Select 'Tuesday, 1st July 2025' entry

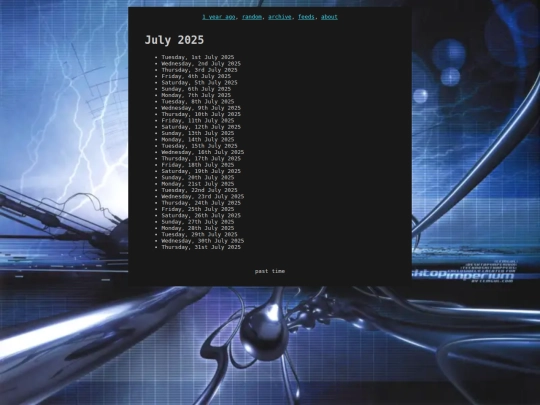pos(198,57)
